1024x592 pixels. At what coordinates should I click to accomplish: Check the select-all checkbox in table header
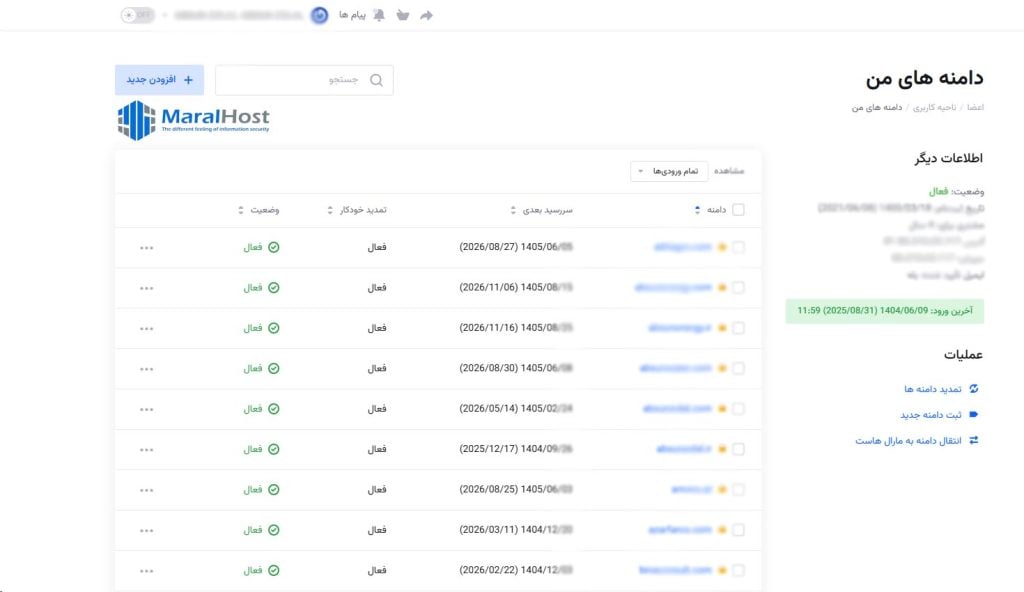738,210
